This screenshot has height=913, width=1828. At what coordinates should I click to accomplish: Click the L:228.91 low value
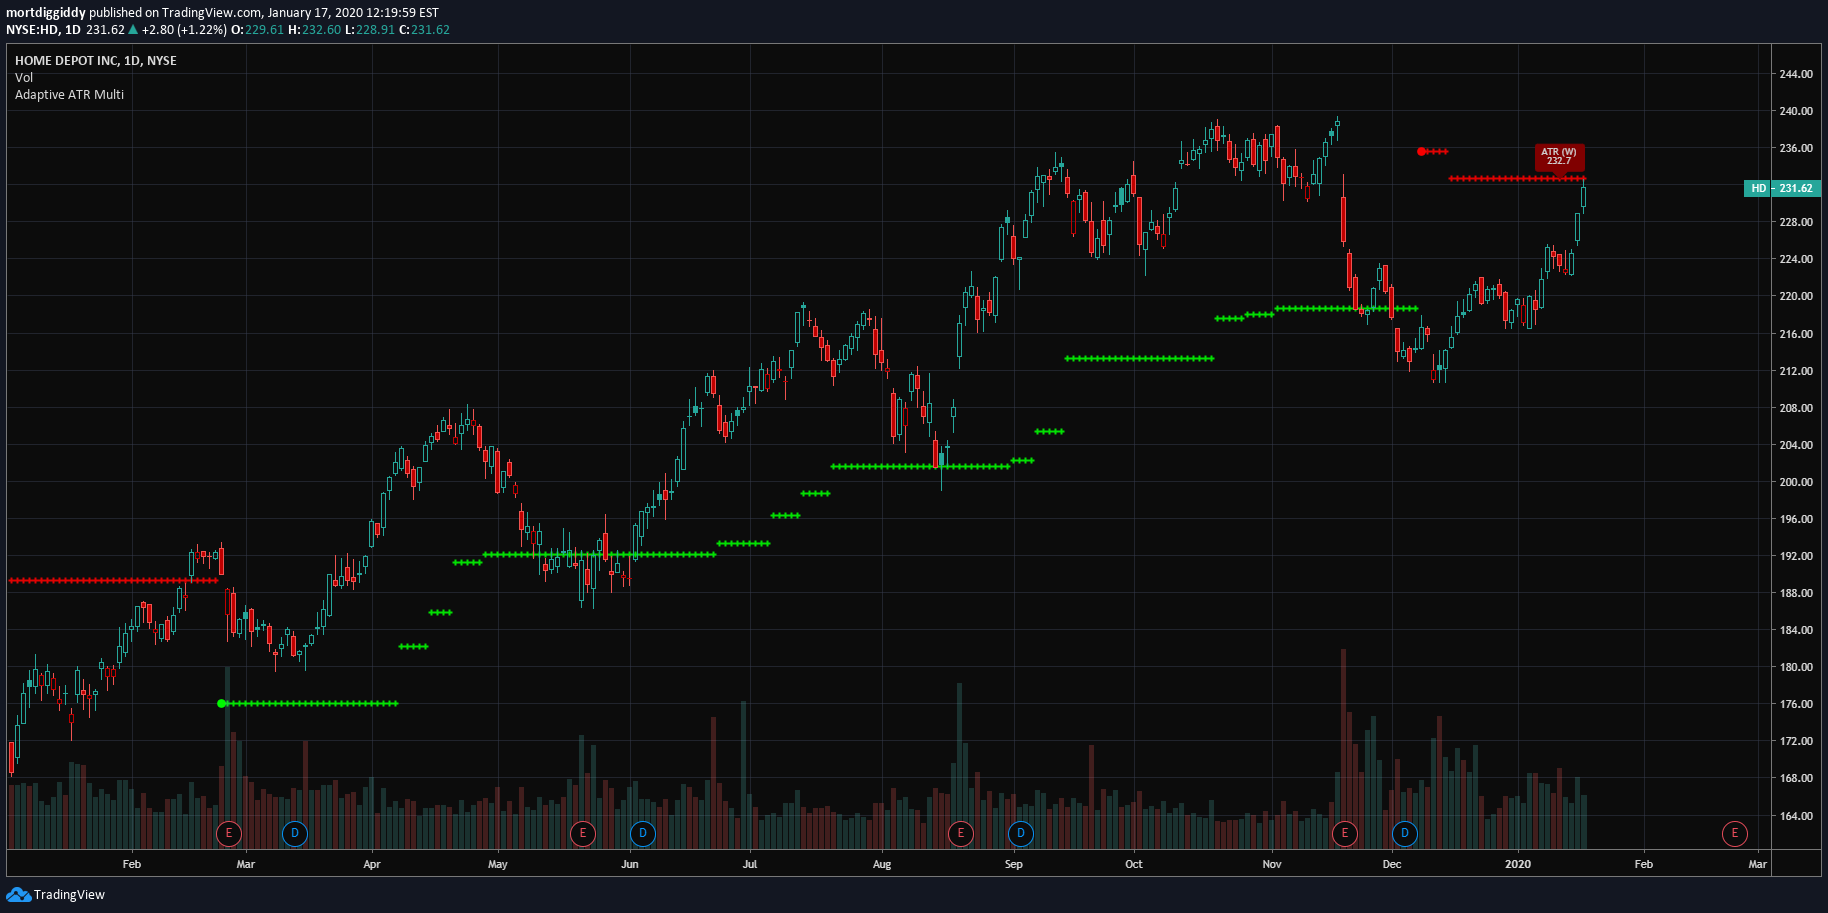(370, 30)
